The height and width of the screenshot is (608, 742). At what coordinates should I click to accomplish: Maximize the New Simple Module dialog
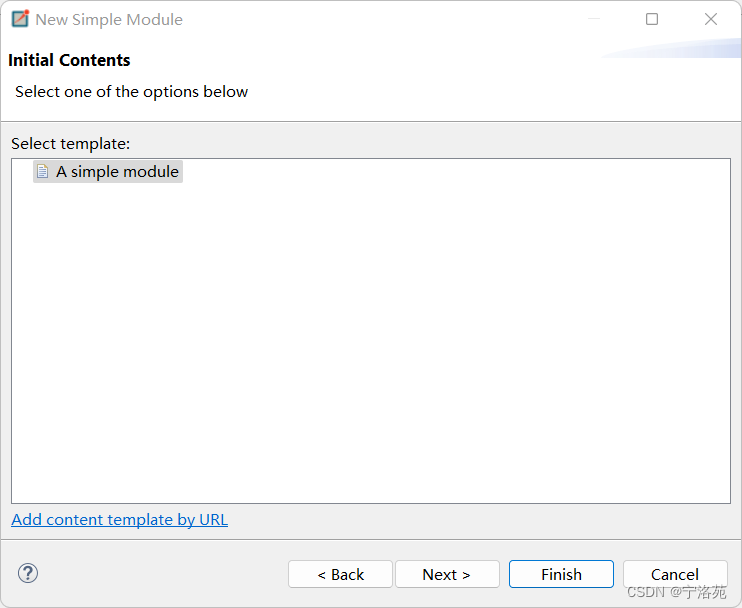click(x=652, y=19)
